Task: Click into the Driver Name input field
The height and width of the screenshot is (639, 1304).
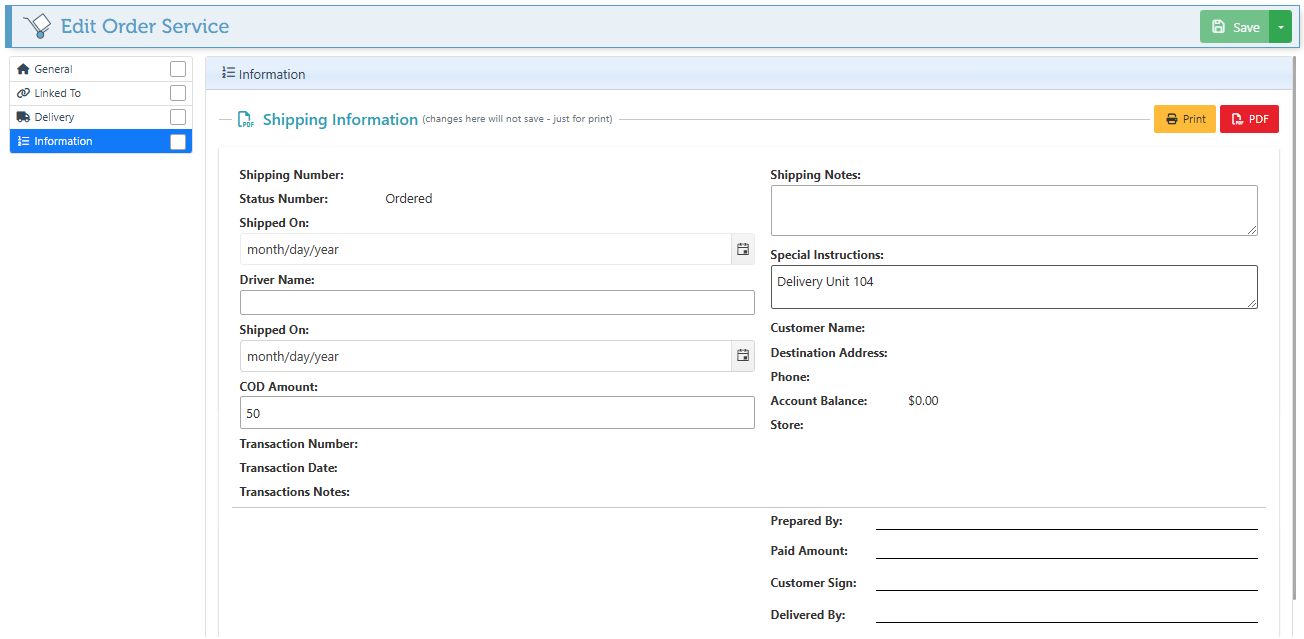Action: pos(497,303)
